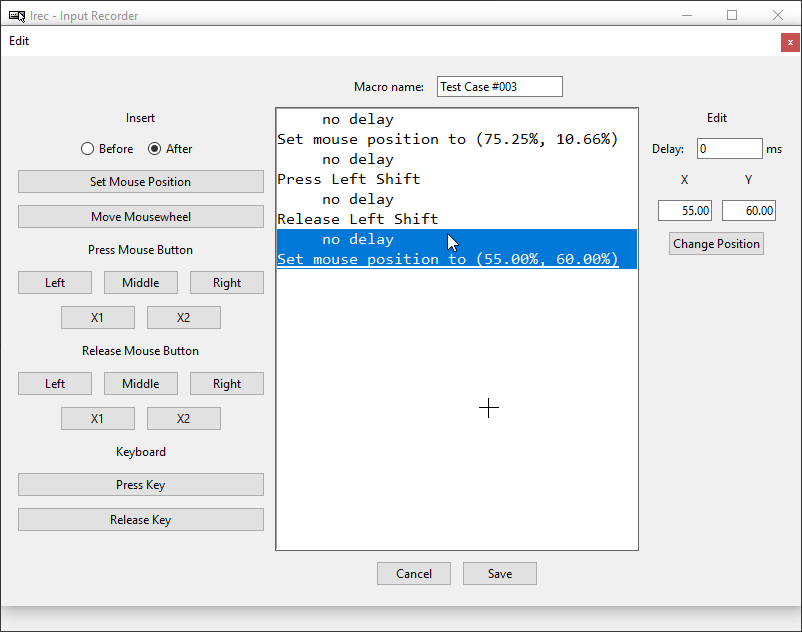Image resolution: width=802 pixels, height=632 pixels.
Task: Select the After insert radio option
Action: pyautogui.click(x=155, y=149)
